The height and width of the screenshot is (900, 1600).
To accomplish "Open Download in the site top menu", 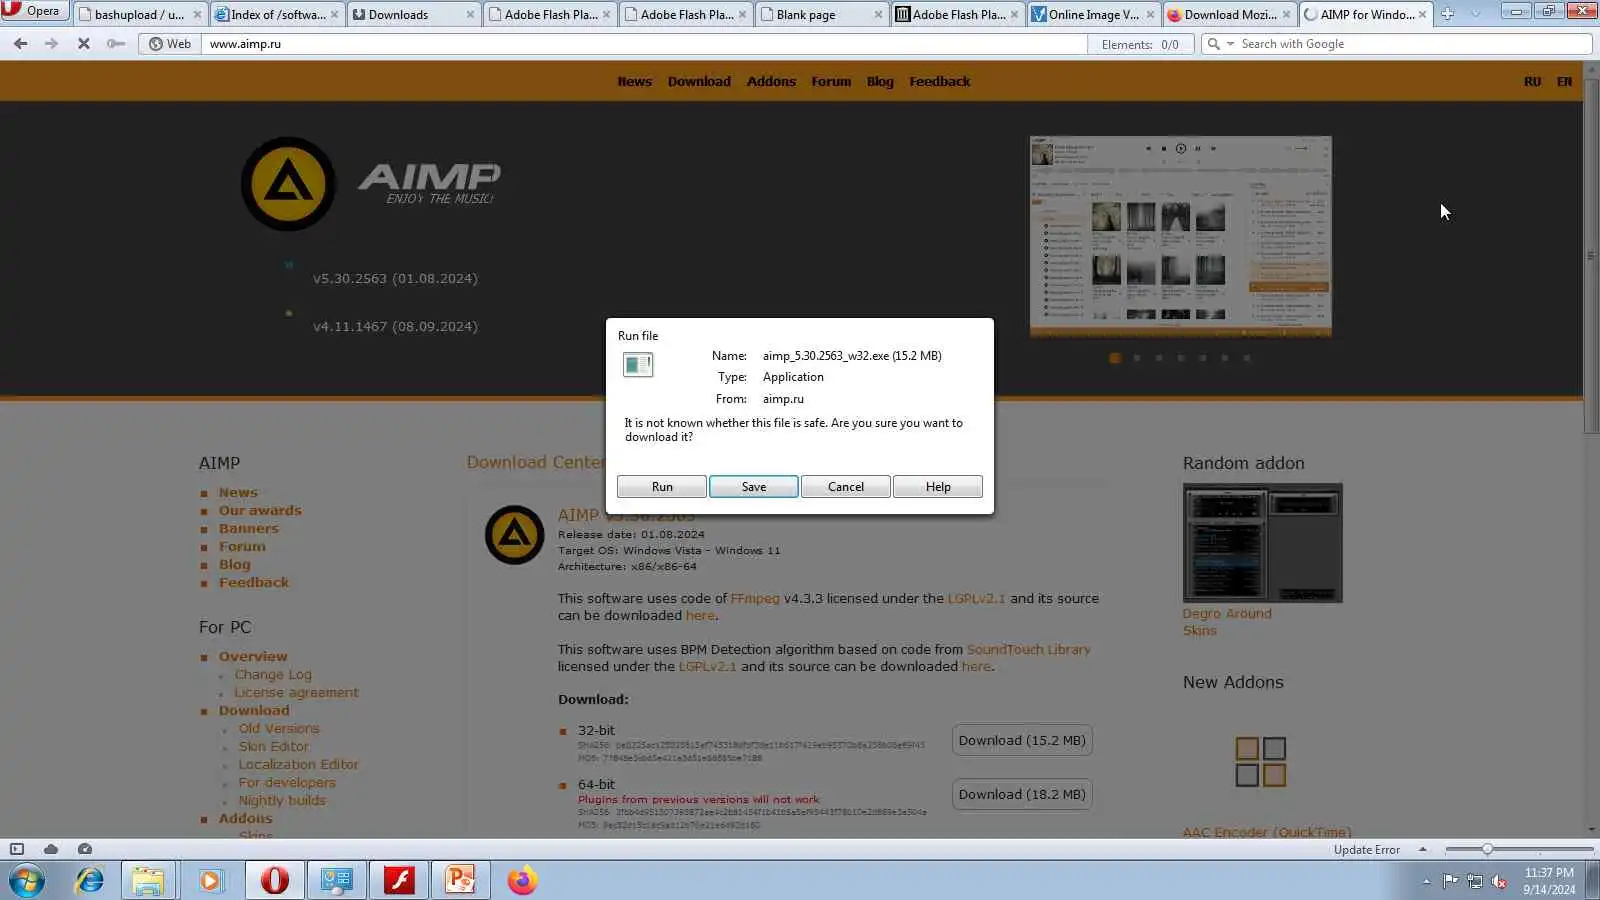I will pos(699,82).
